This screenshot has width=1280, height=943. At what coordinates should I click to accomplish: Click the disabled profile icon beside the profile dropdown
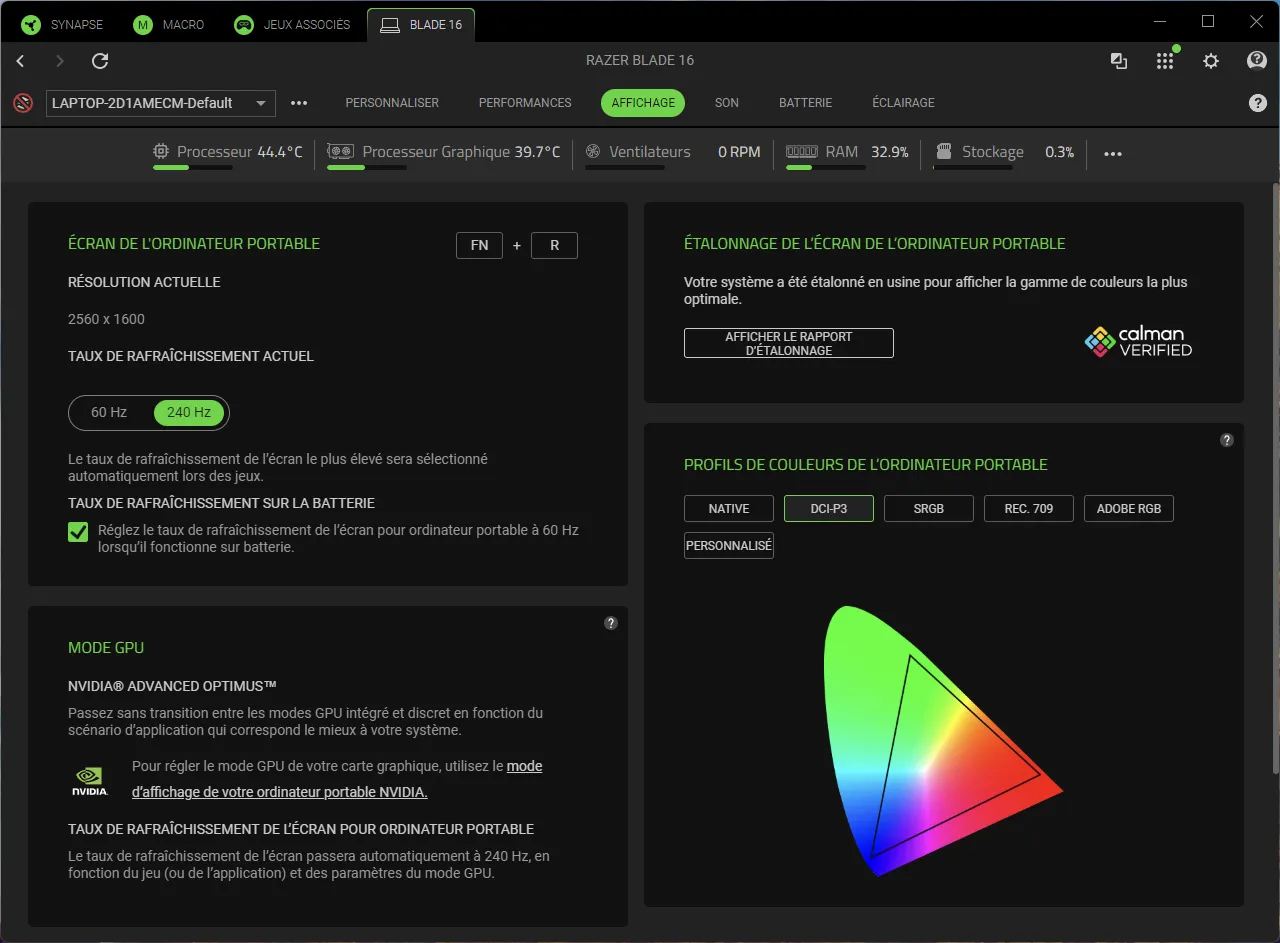pyautogui.click(x=23, y=103)
